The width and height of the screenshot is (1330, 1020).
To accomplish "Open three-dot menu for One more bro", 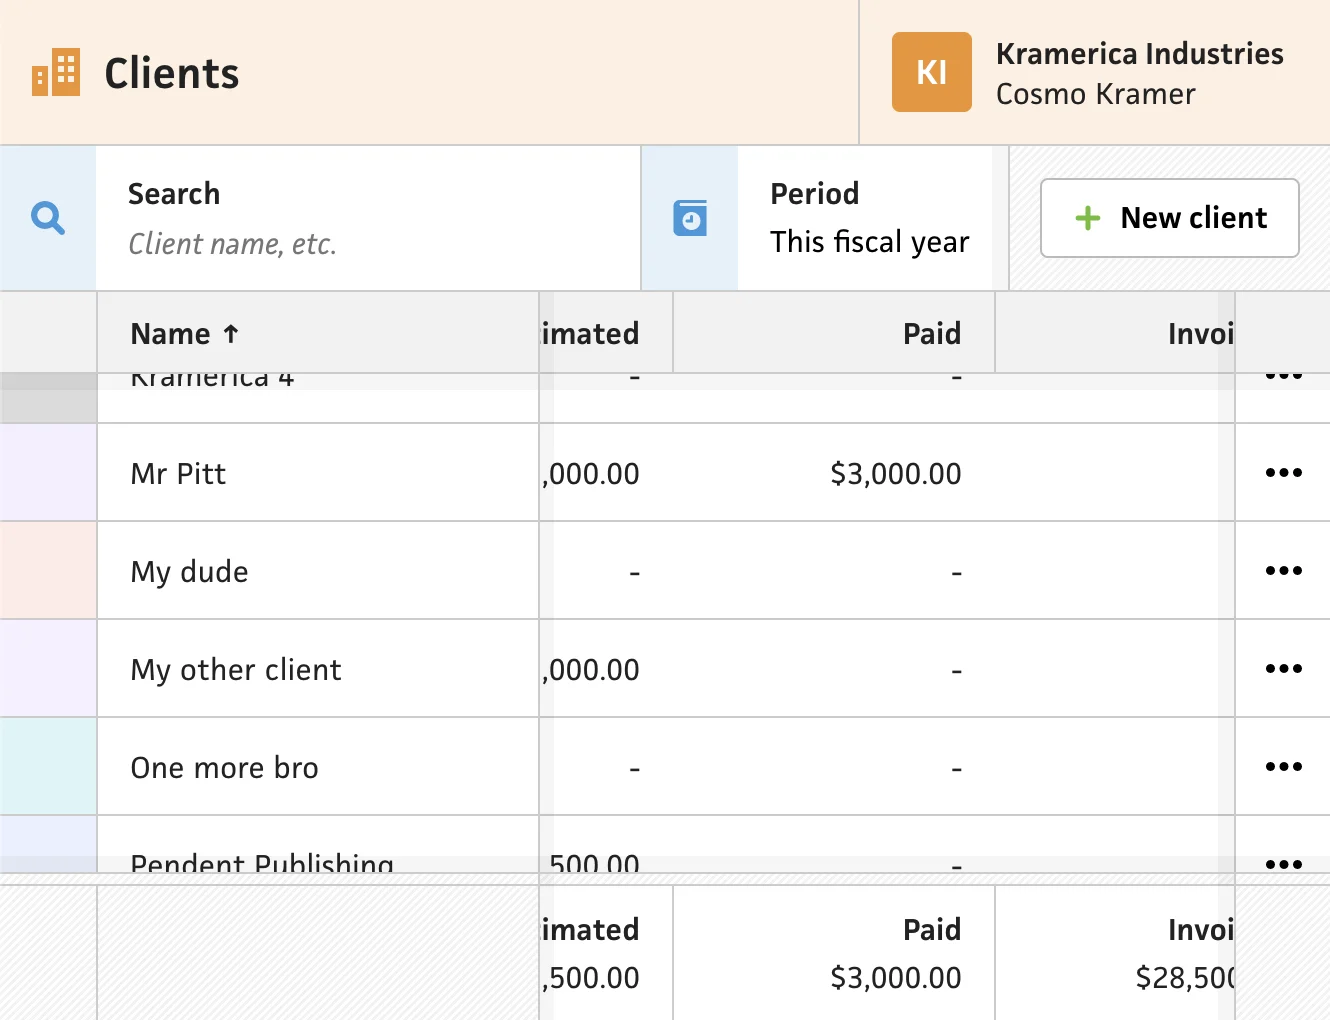I will (x=1283, y=767).
